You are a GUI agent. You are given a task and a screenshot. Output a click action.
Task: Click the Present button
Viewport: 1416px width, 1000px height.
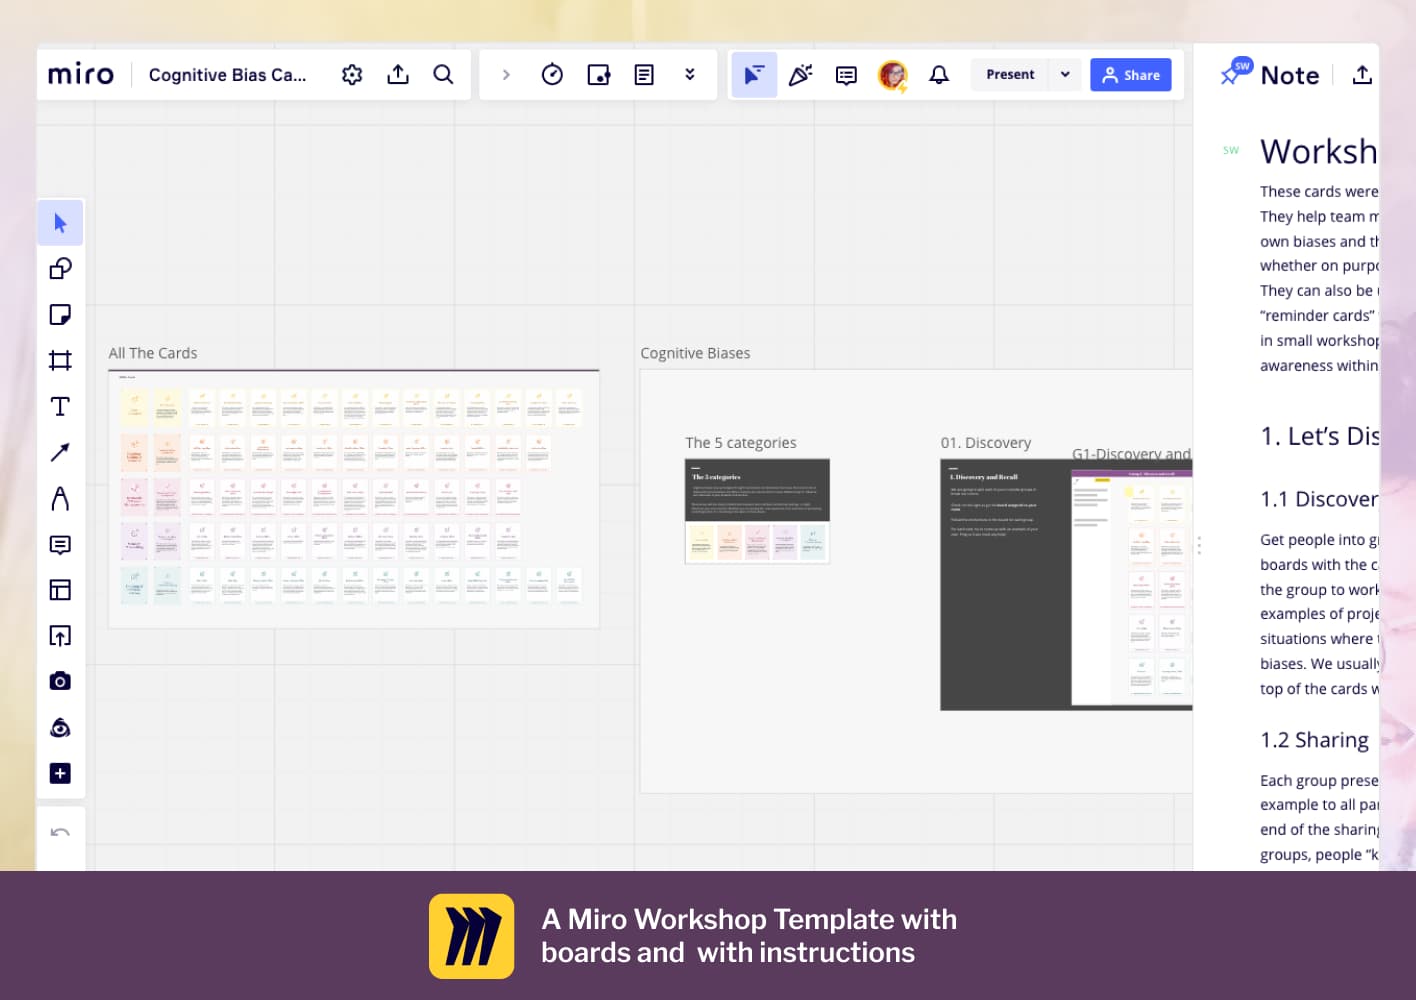click(x=1010, y=75)
